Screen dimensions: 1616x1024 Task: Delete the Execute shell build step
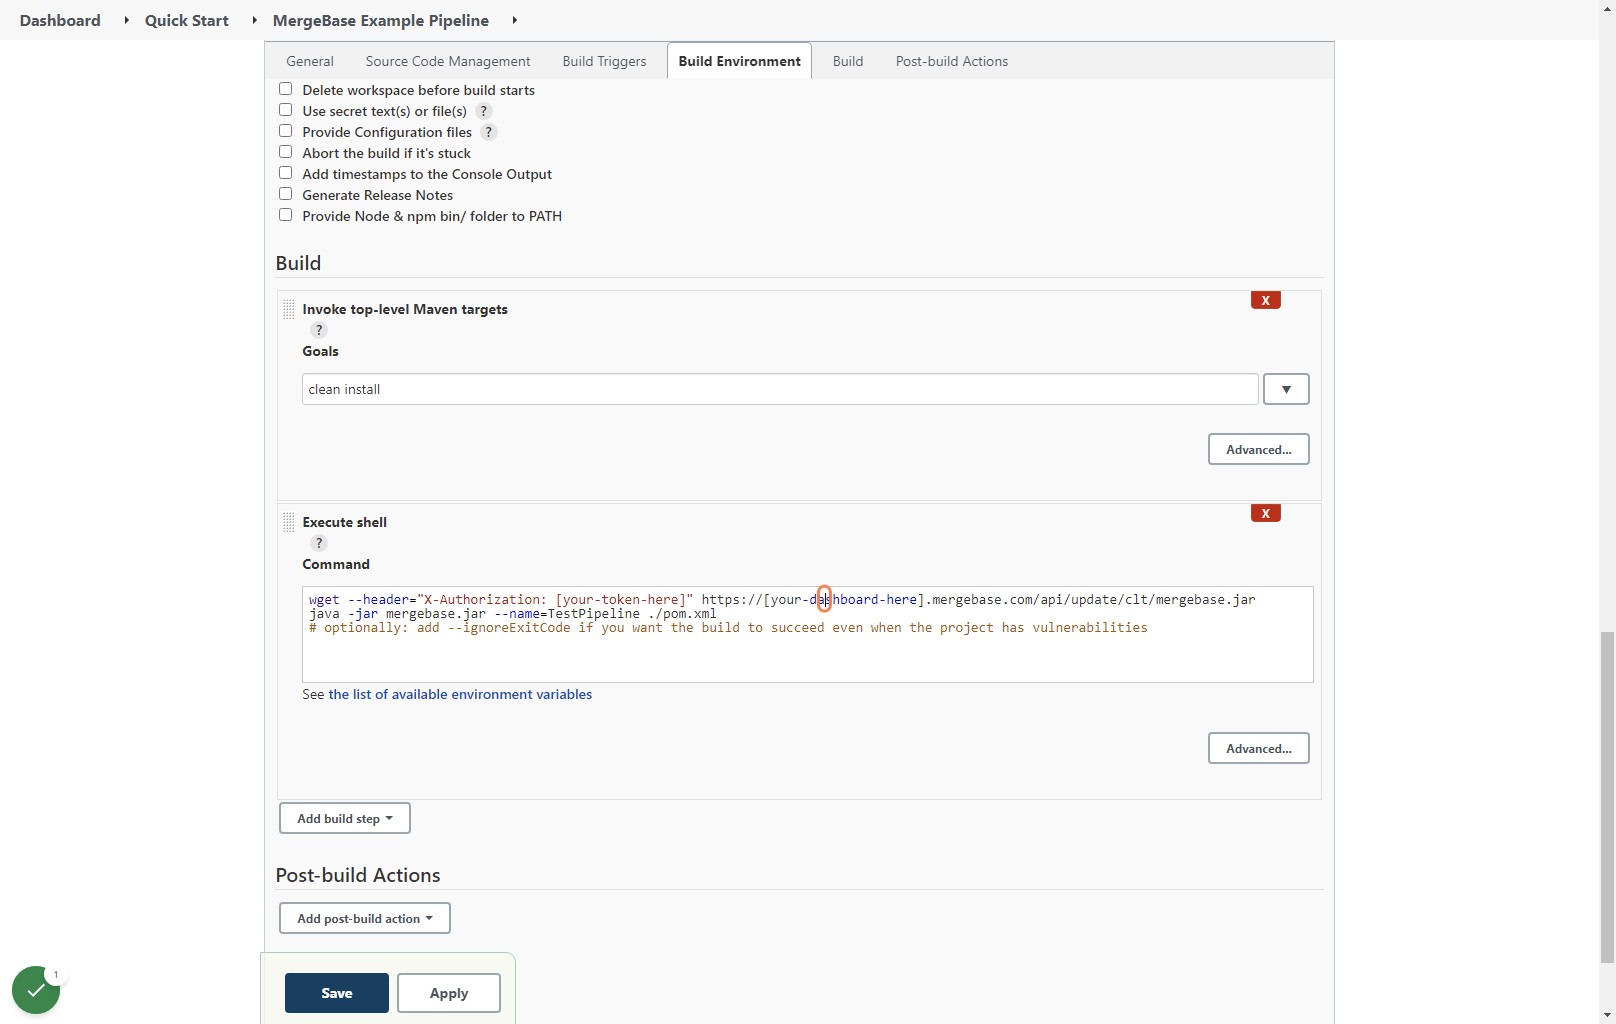pos(1265,513)
